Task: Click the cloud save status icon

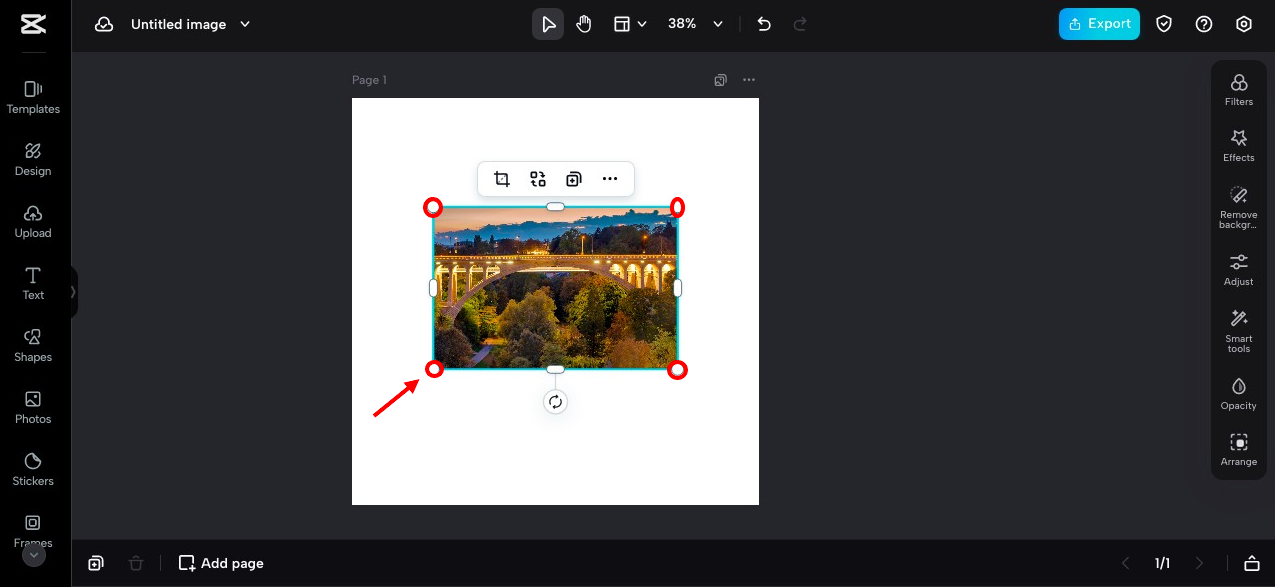Action: 104,24
